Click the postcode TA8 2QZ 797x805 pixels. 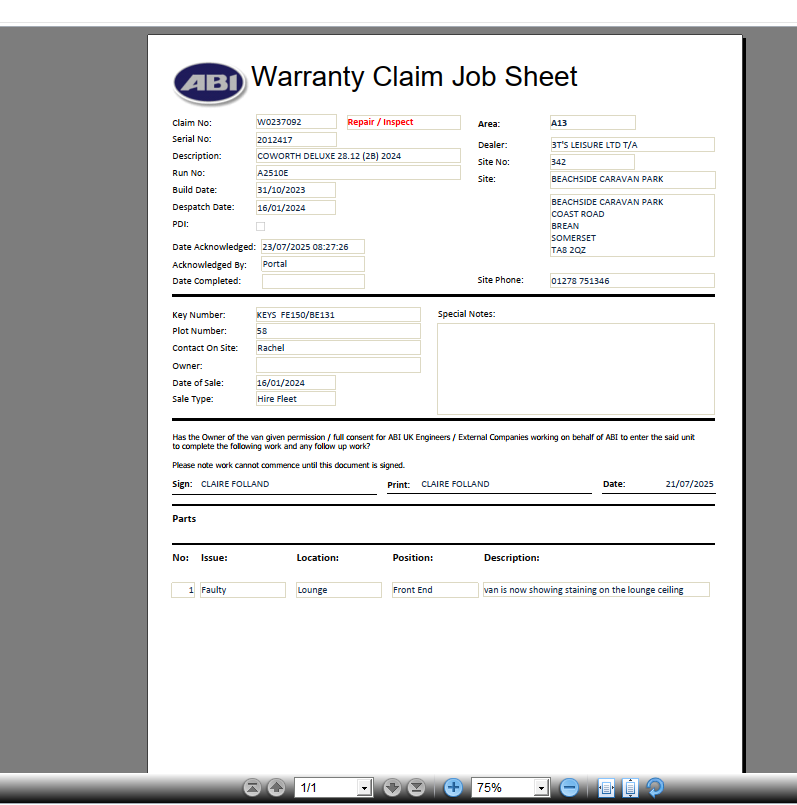[568, 250]
